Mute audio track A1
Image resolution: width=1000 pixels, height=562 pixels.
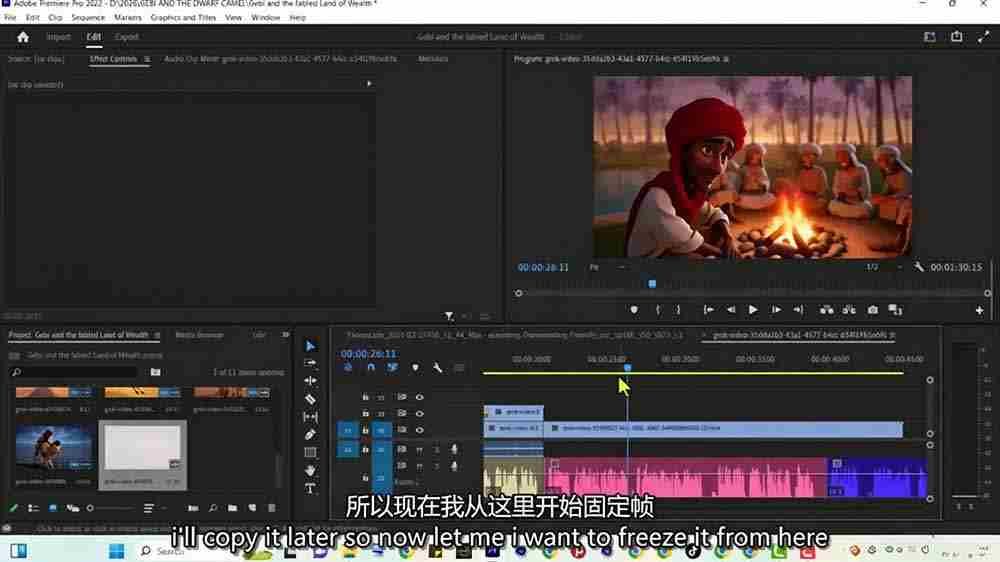tap(419, 450)
